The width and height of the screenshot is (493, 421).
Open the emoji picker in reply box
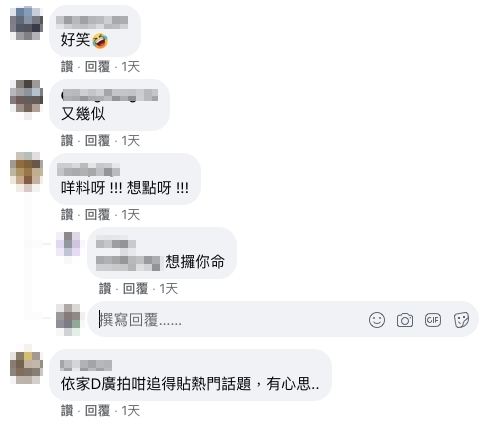point(377,320)
